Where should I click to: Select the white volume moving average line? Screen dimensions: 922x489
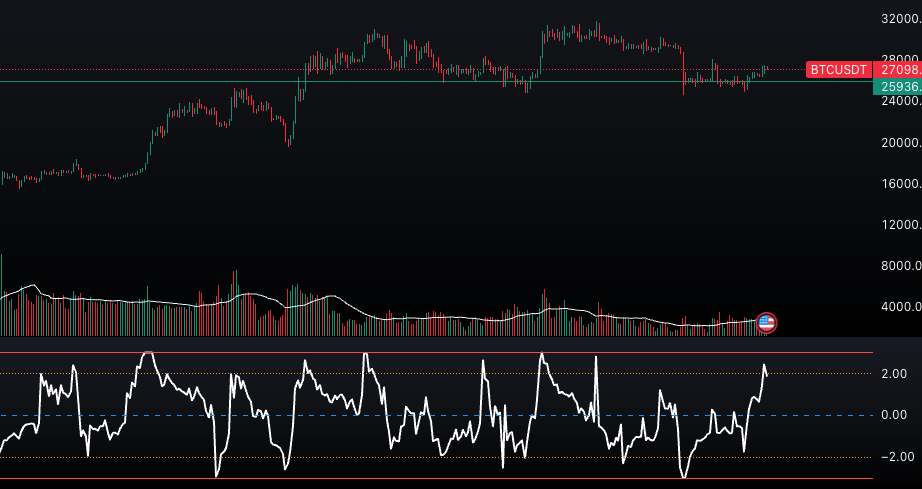(x=400, y=319)
